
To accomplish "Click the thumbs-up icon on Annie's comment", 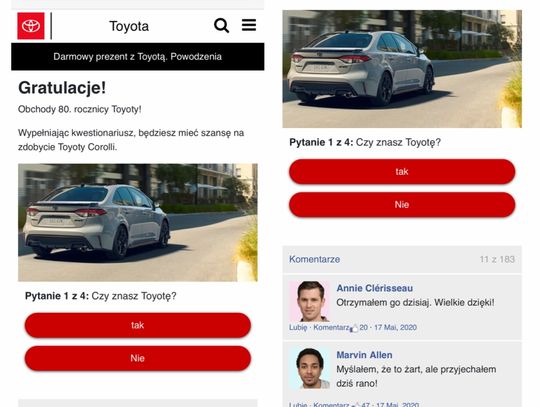I will (x=354, y=328).
